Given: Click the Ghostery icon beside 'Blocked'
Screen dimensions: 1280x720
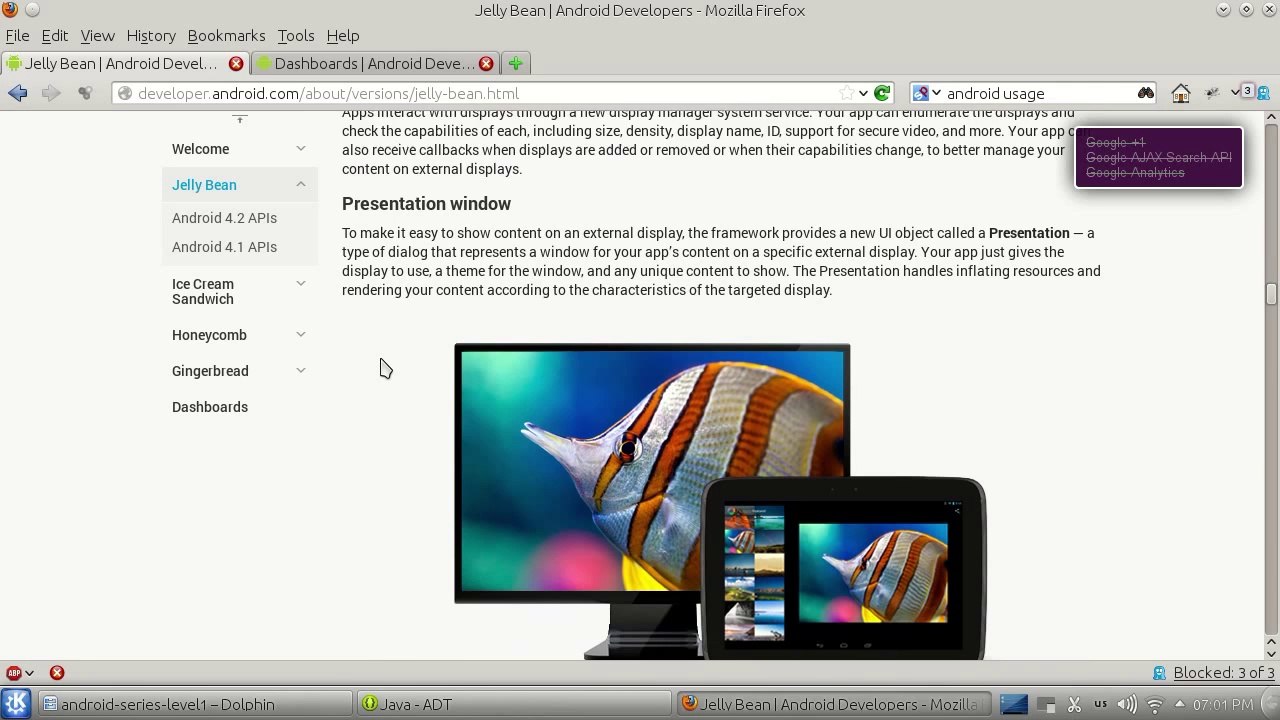Looking at the screenshot, I should point(1160,673).
